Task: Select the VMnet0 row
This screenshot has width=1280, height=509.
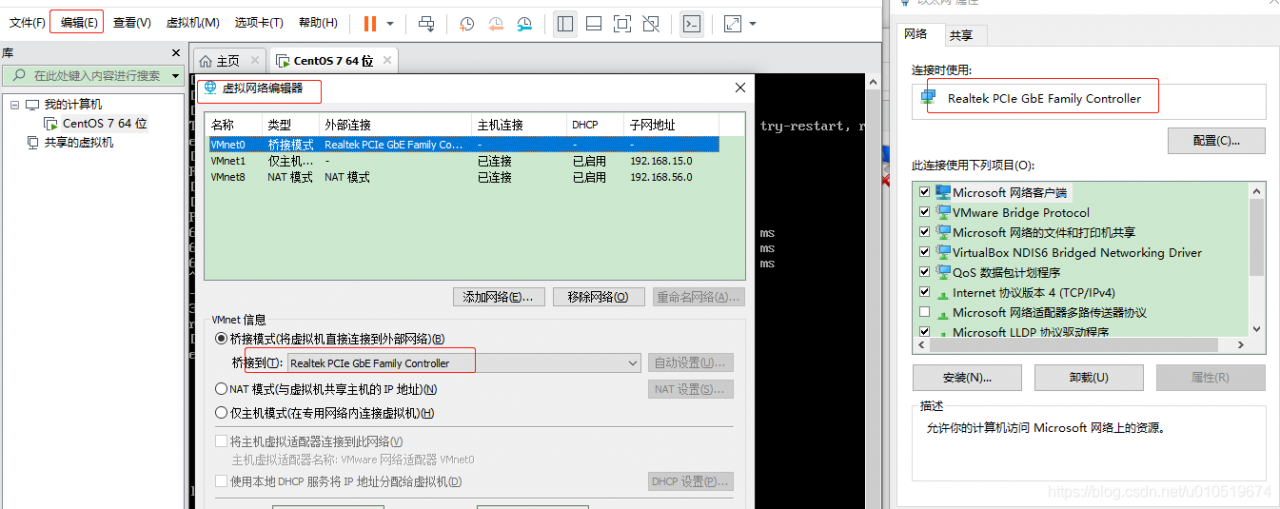Action: [463, 144]
